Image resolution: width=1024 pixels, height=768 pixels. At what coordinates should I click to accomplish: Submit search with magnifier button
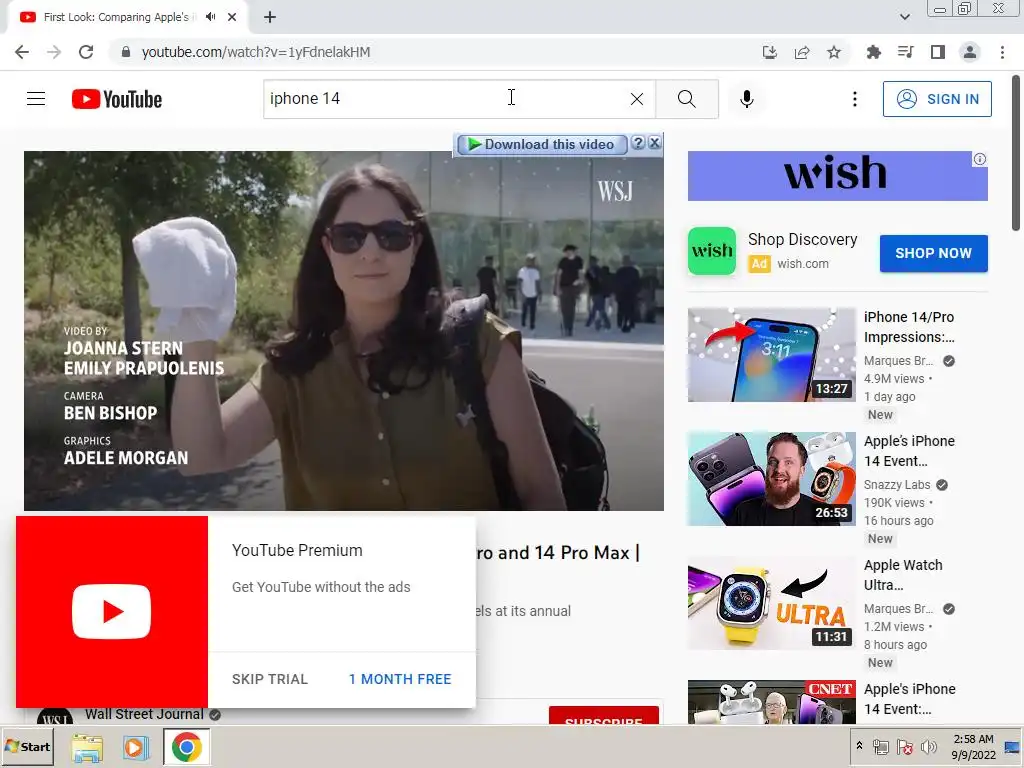point(686,99)
